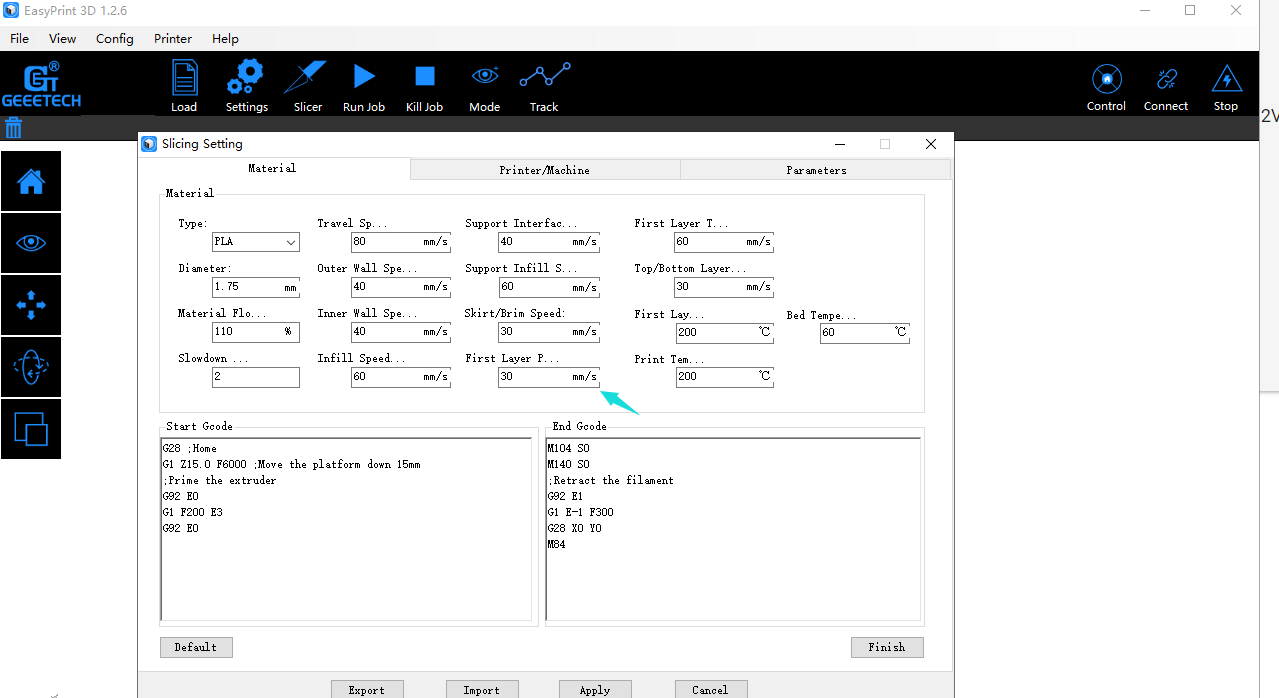Click the 'G1 F200 E3' gcode line

193,512
